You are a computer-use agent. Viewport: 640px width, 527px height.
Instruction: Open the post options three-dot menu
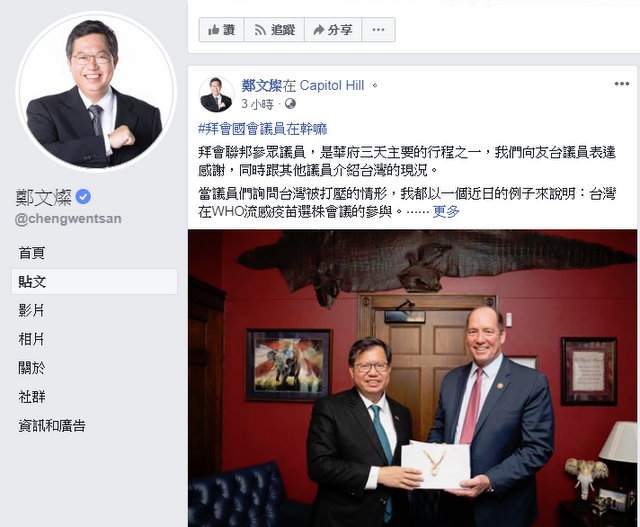click(x=622, y=84)
